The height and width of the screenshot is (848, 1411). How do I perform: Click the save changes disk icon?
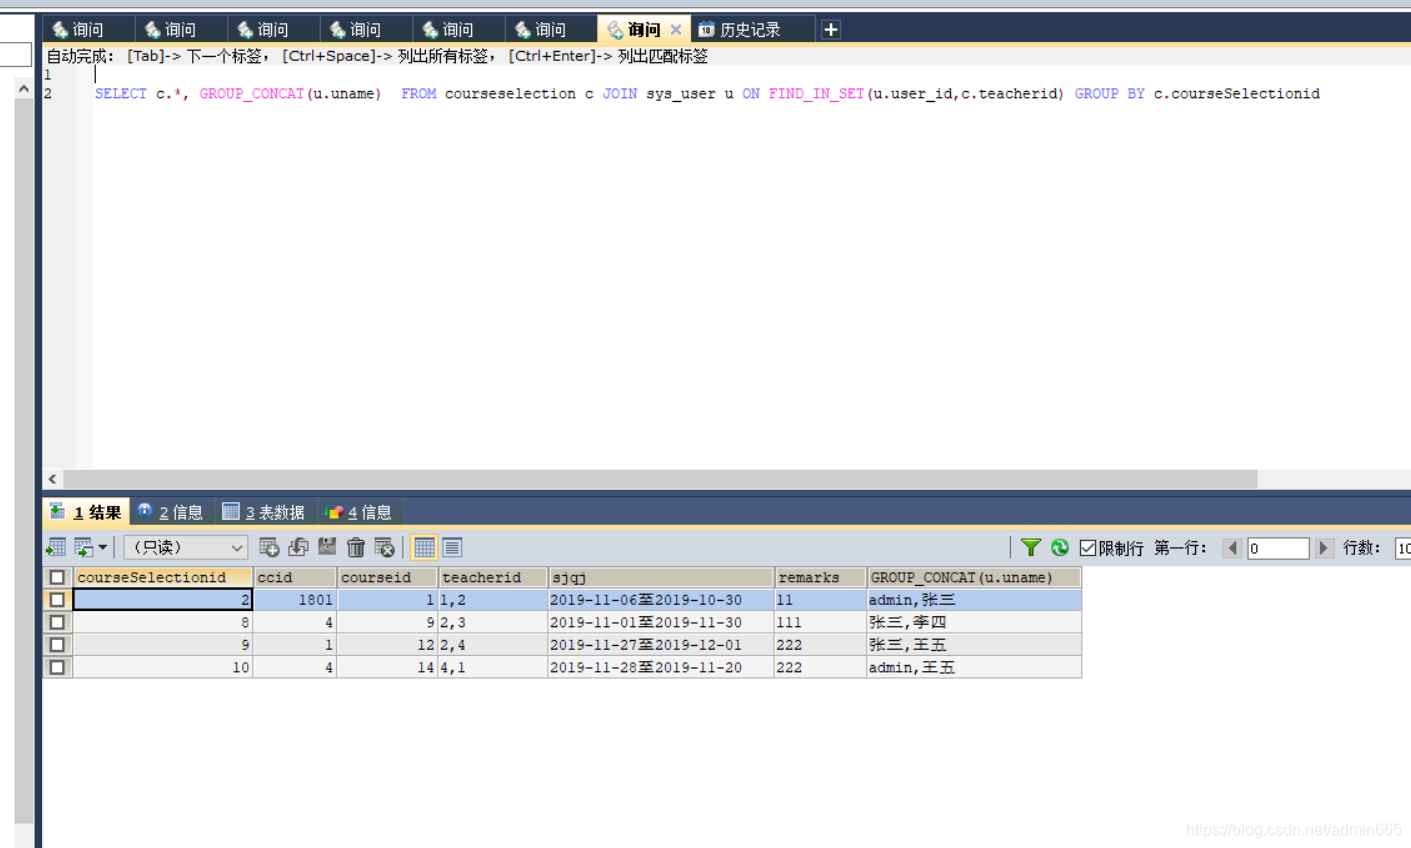click(x=327, y=547)
